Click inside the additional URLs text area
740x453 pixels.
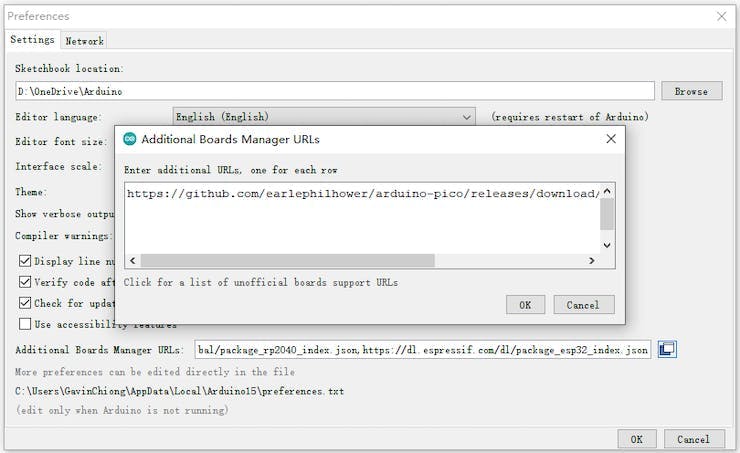[362, 219]
